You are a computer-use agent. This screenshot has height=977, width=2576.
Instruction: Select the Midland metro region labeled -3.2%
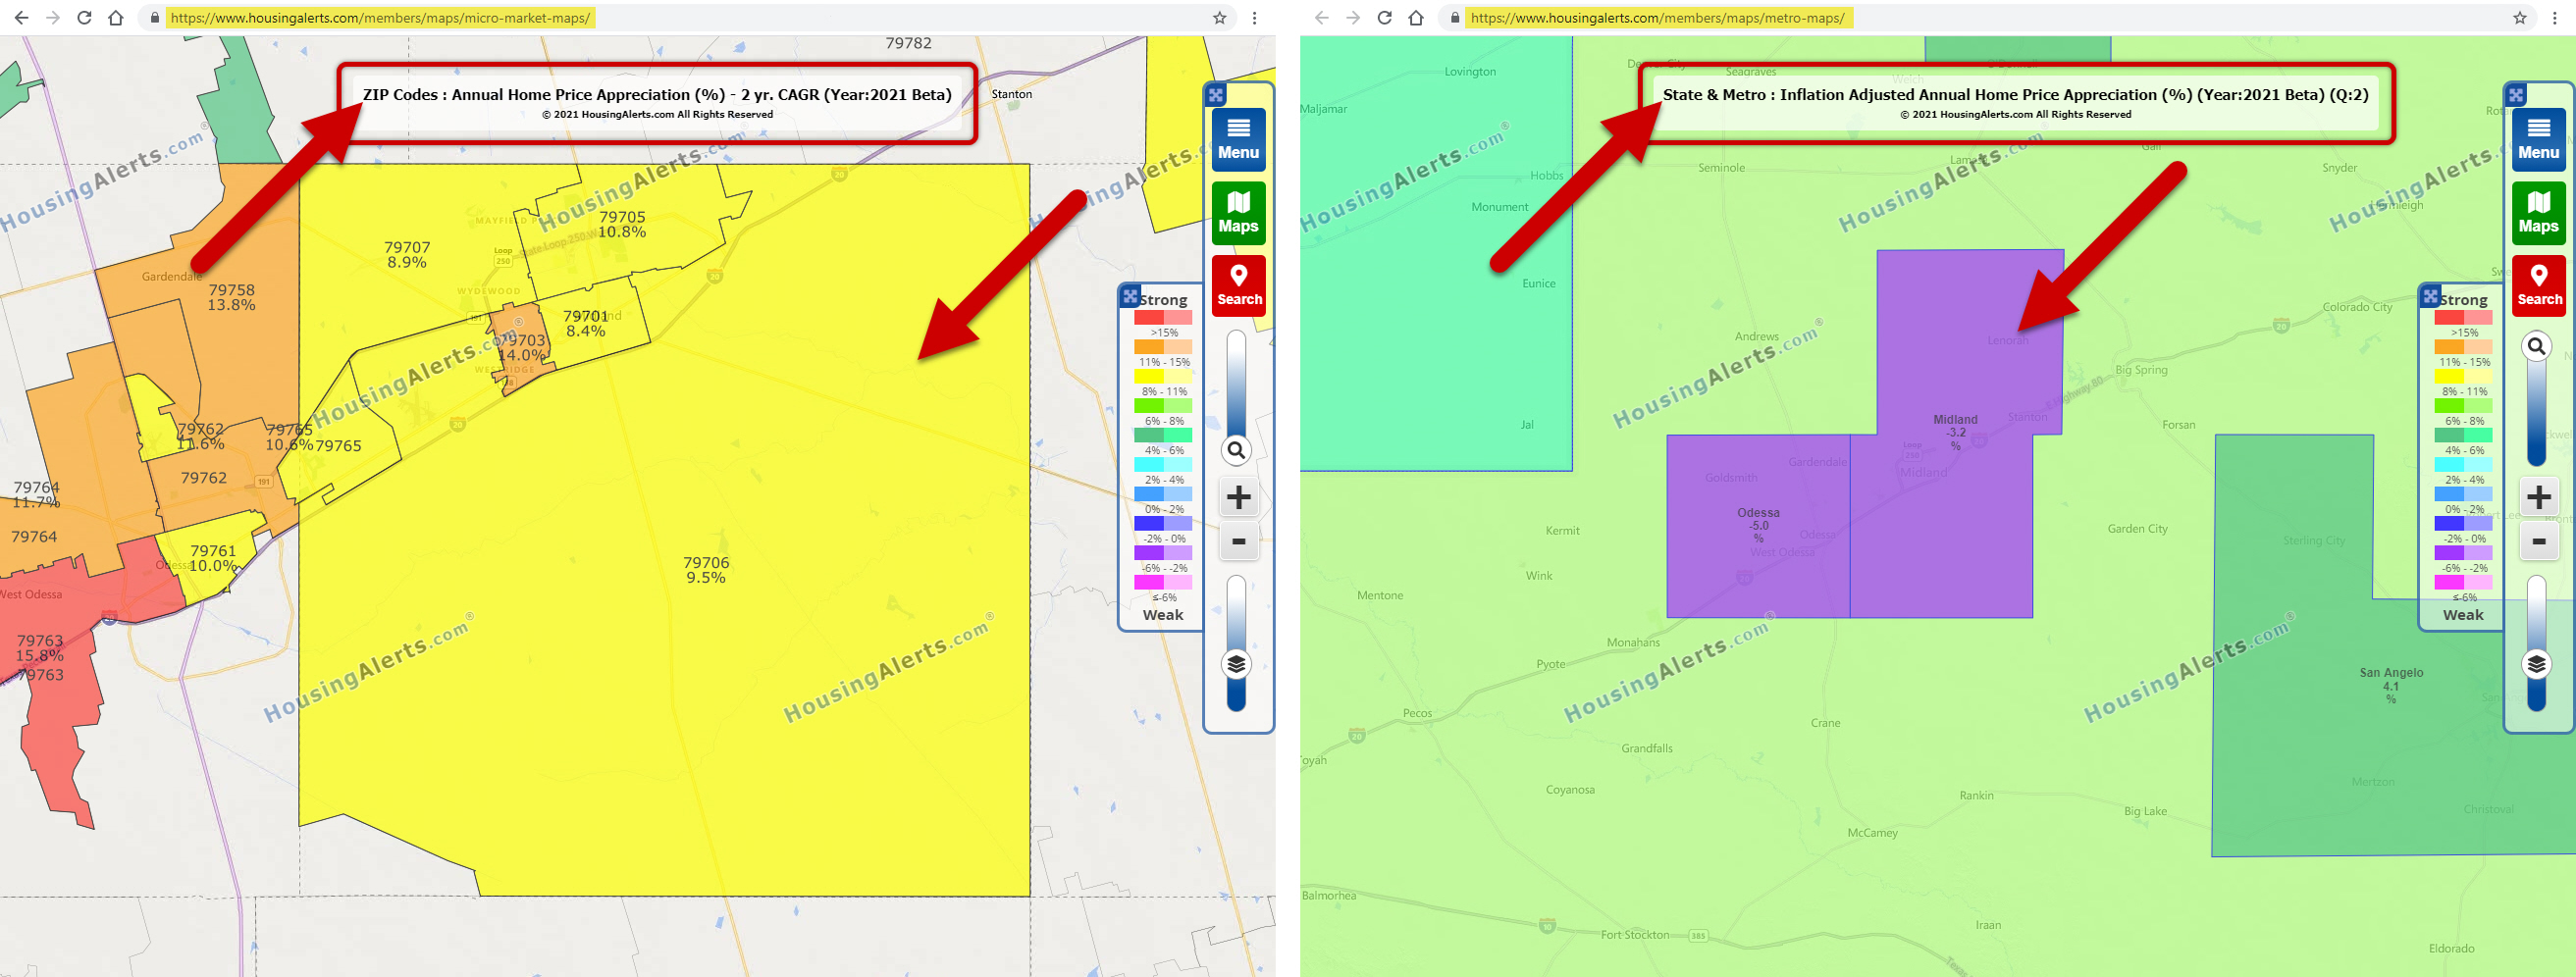tap(1955, 432)
